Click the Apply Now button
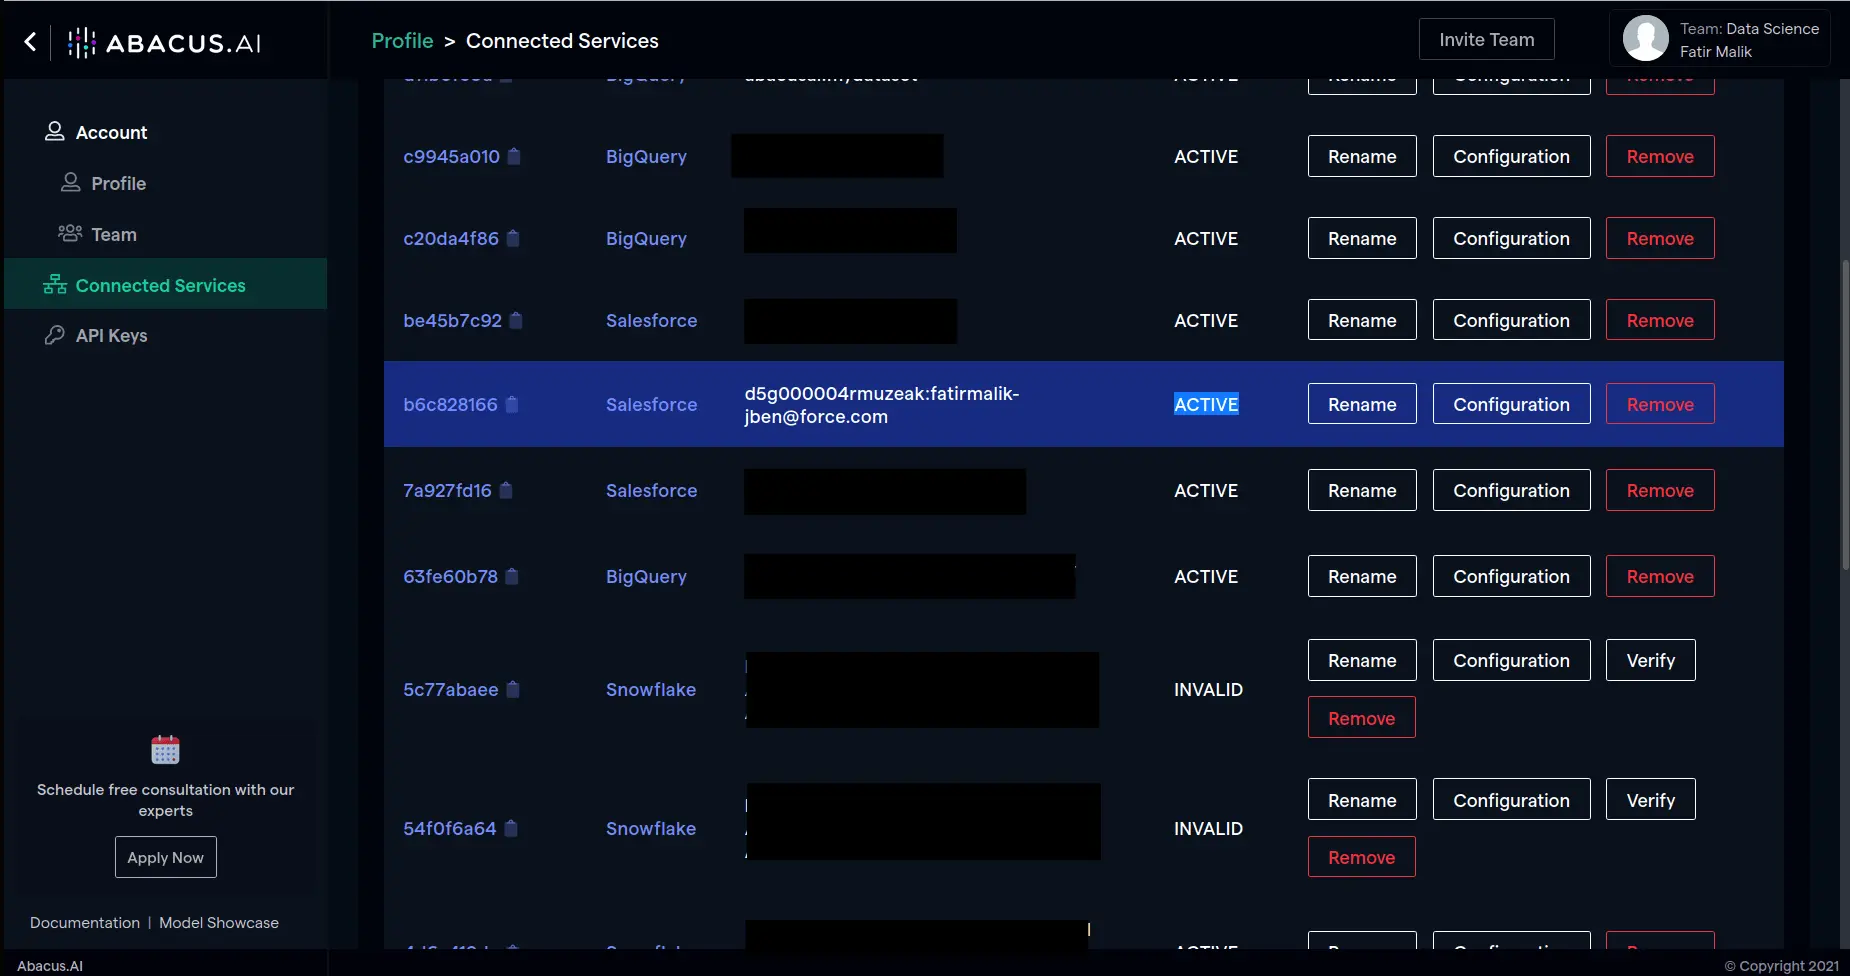This screenshot has width=1850, height=976. pyautogui.click(x=165, y=857)
